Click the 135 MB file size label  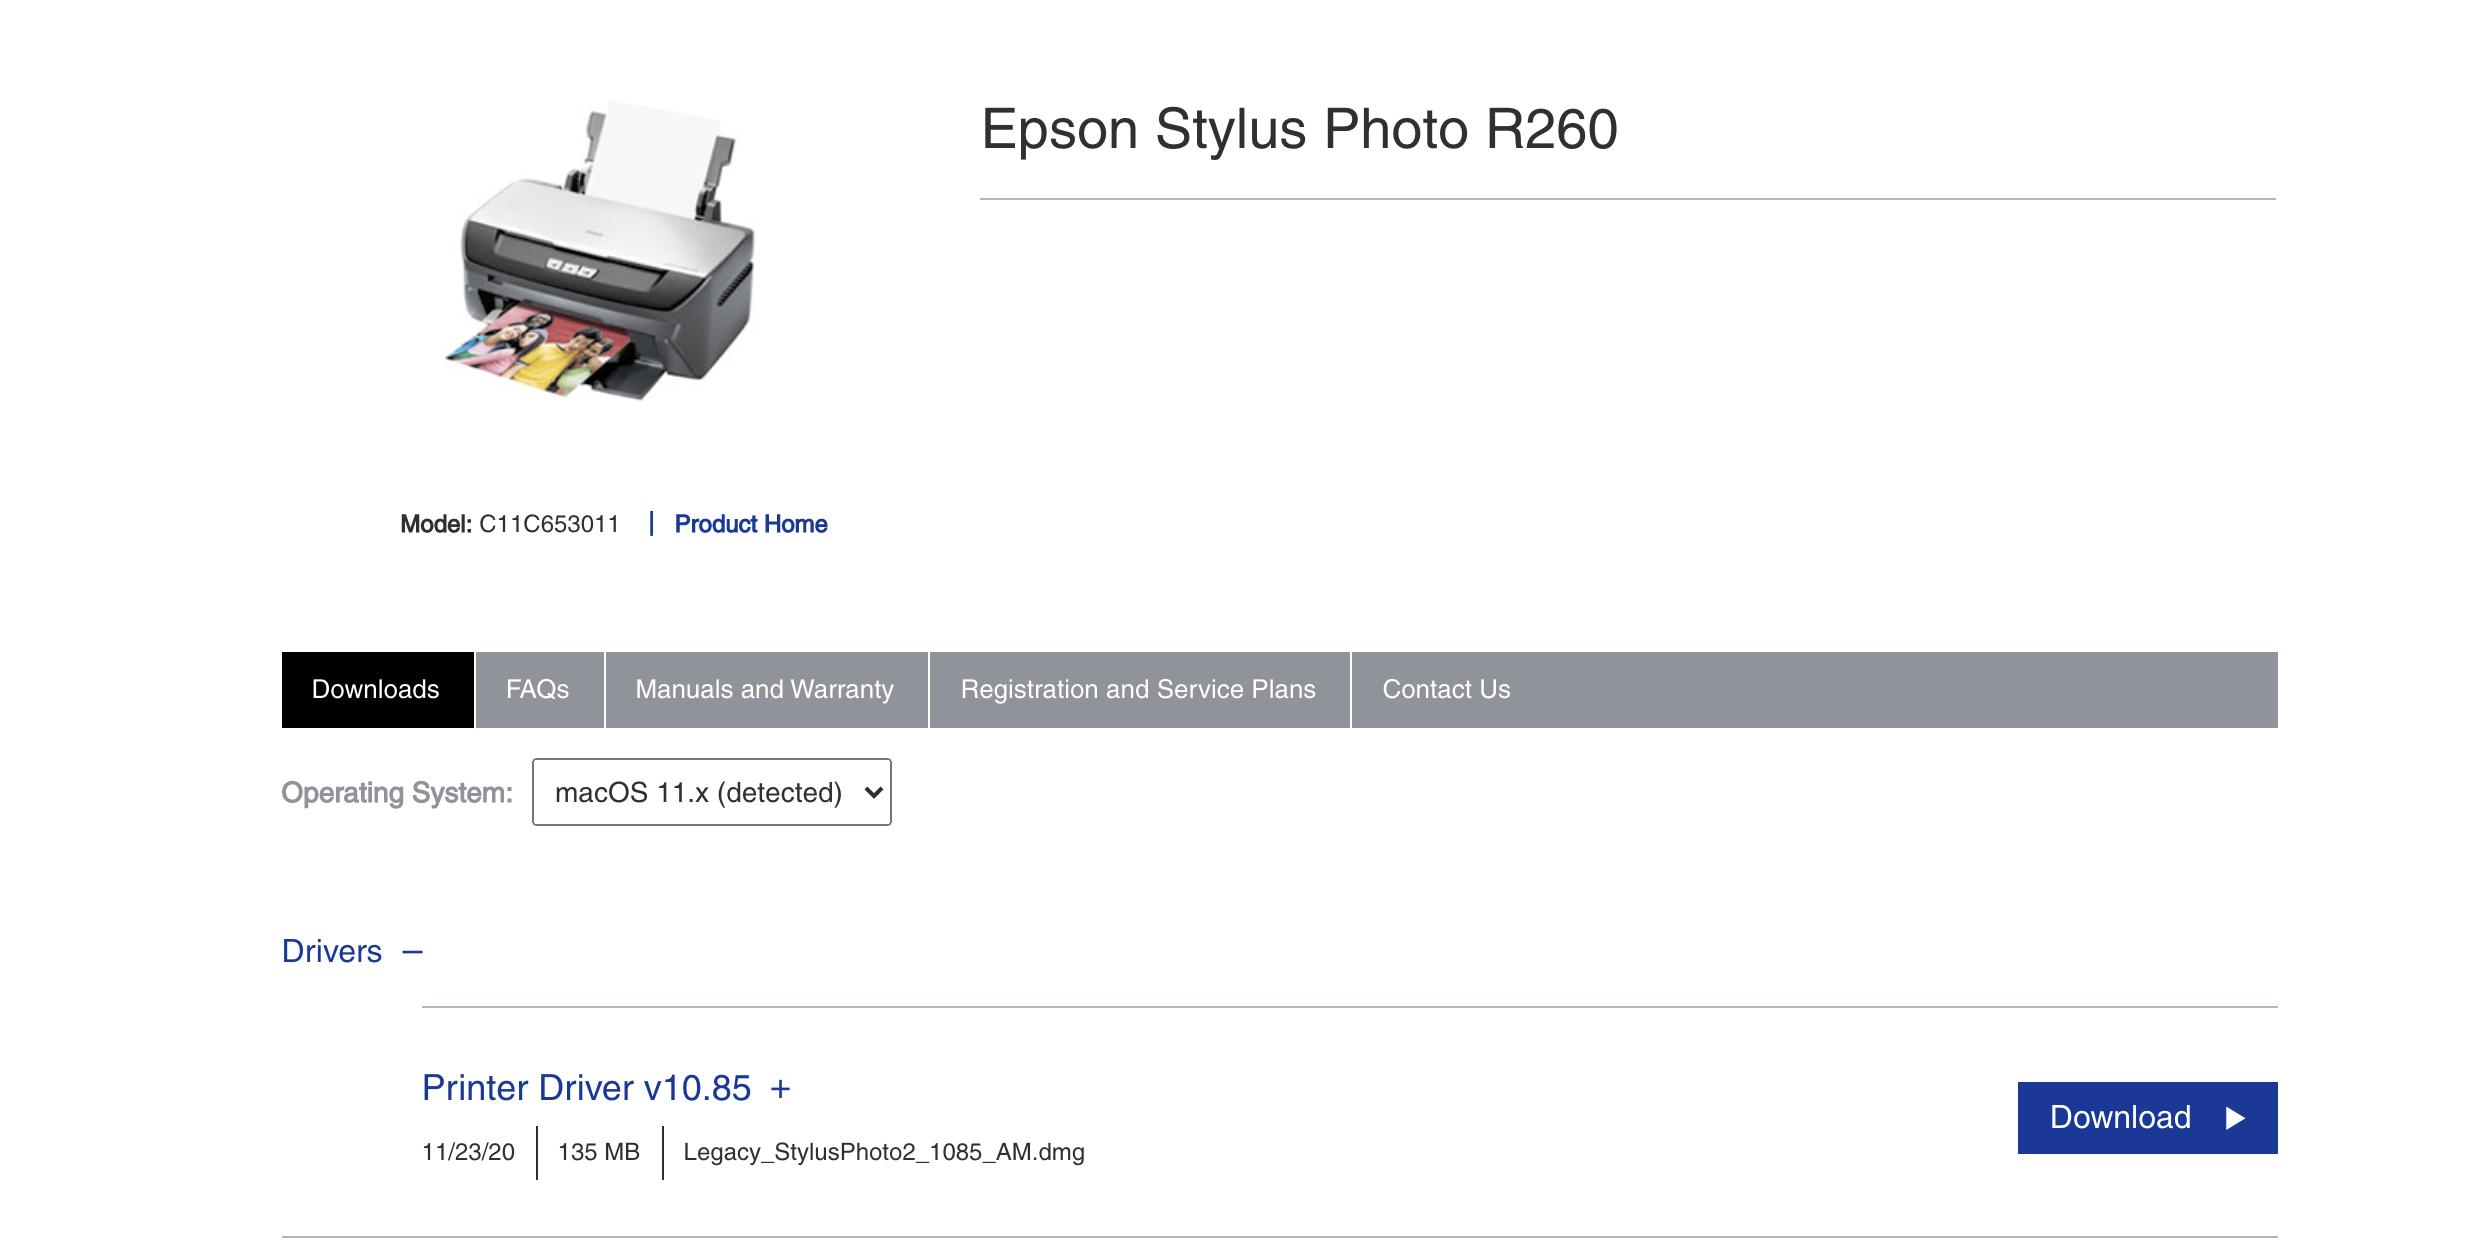point(599,1152)
